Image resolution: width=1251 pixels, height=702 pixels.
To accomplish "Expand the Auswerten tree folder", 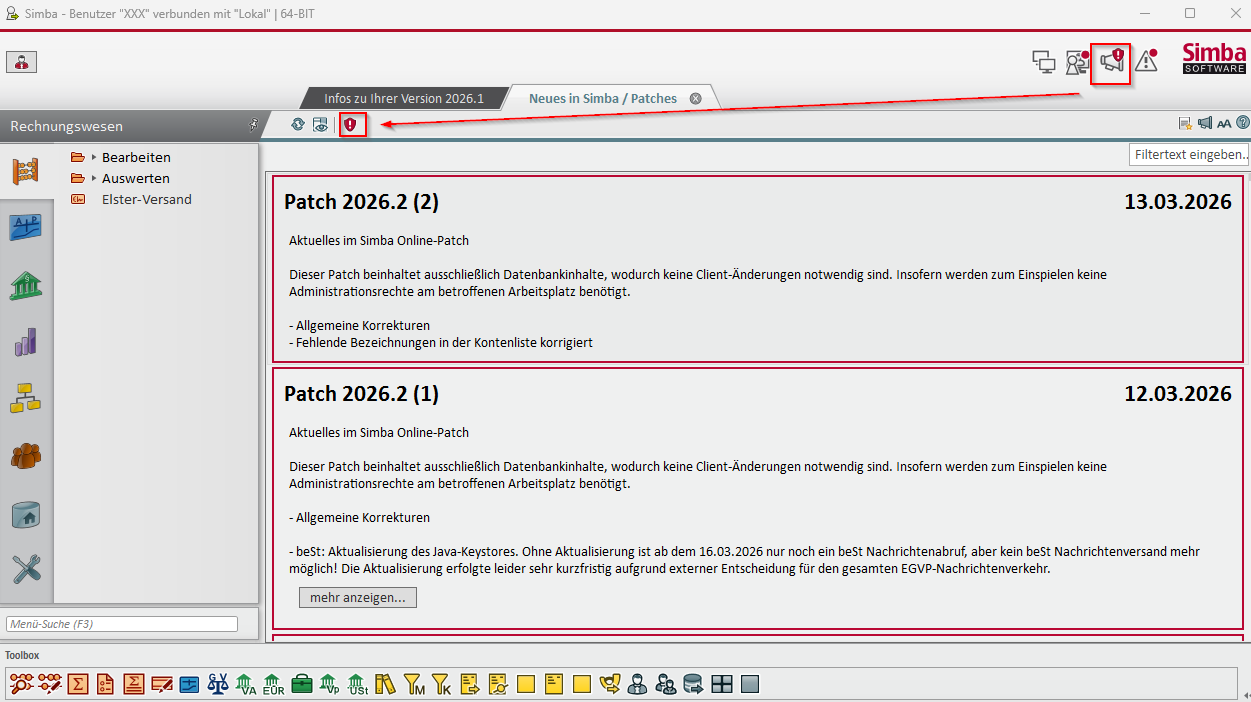I will (x=94, y=179).
